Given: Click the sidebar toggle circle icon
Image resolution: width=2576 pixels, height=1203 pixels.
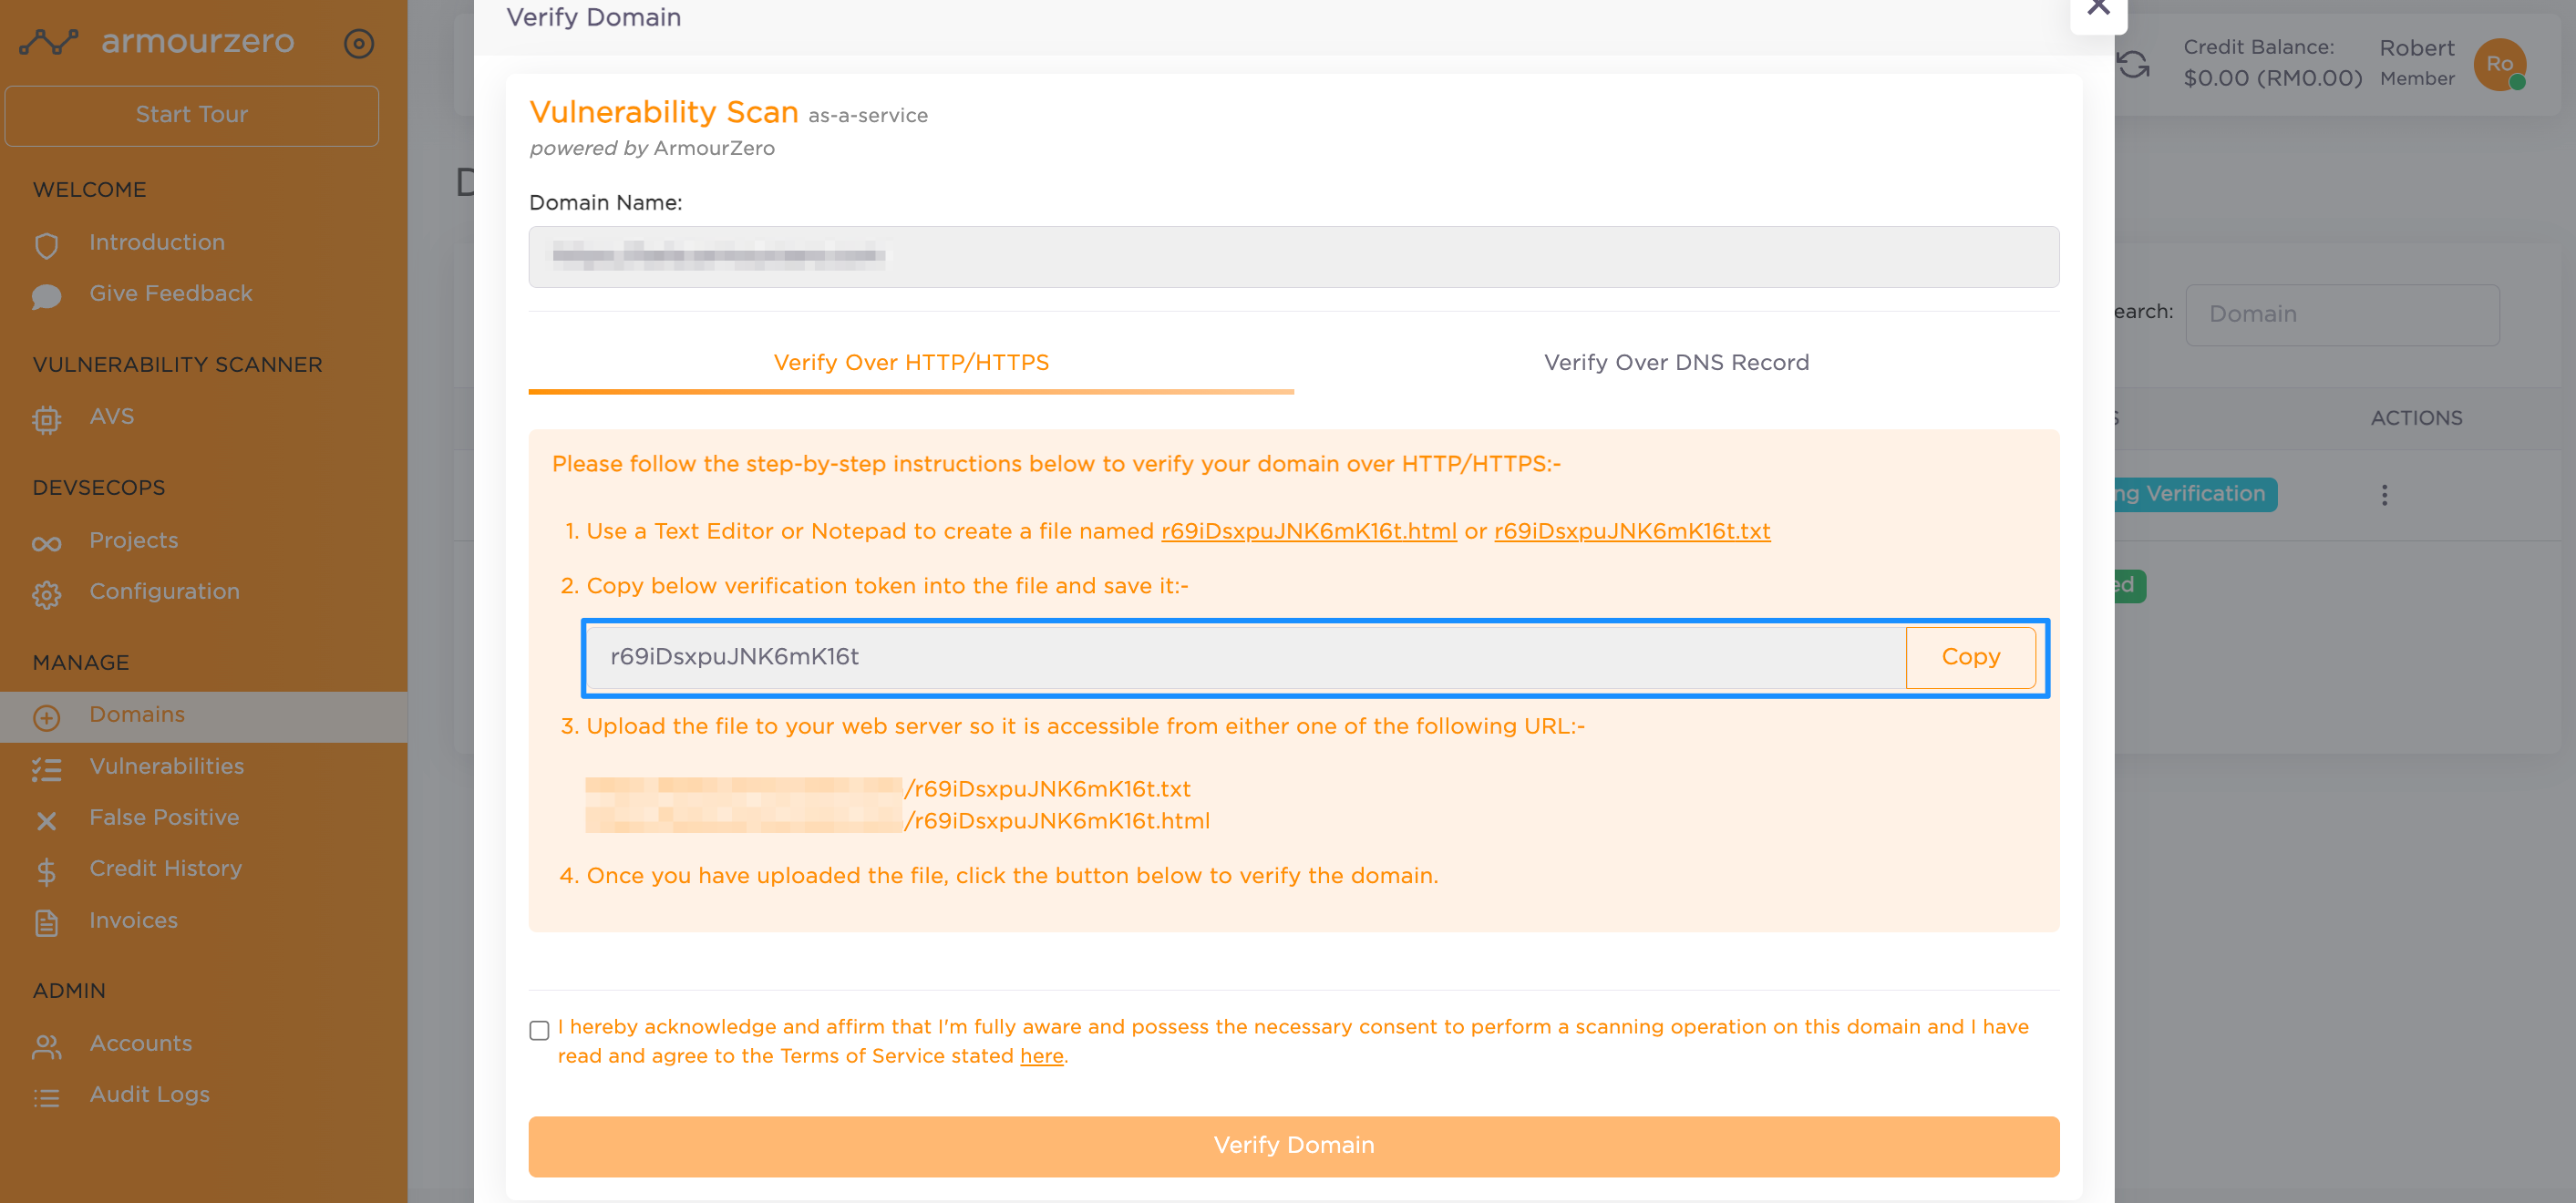Looking at the screenshot, I should click(359, 43).
